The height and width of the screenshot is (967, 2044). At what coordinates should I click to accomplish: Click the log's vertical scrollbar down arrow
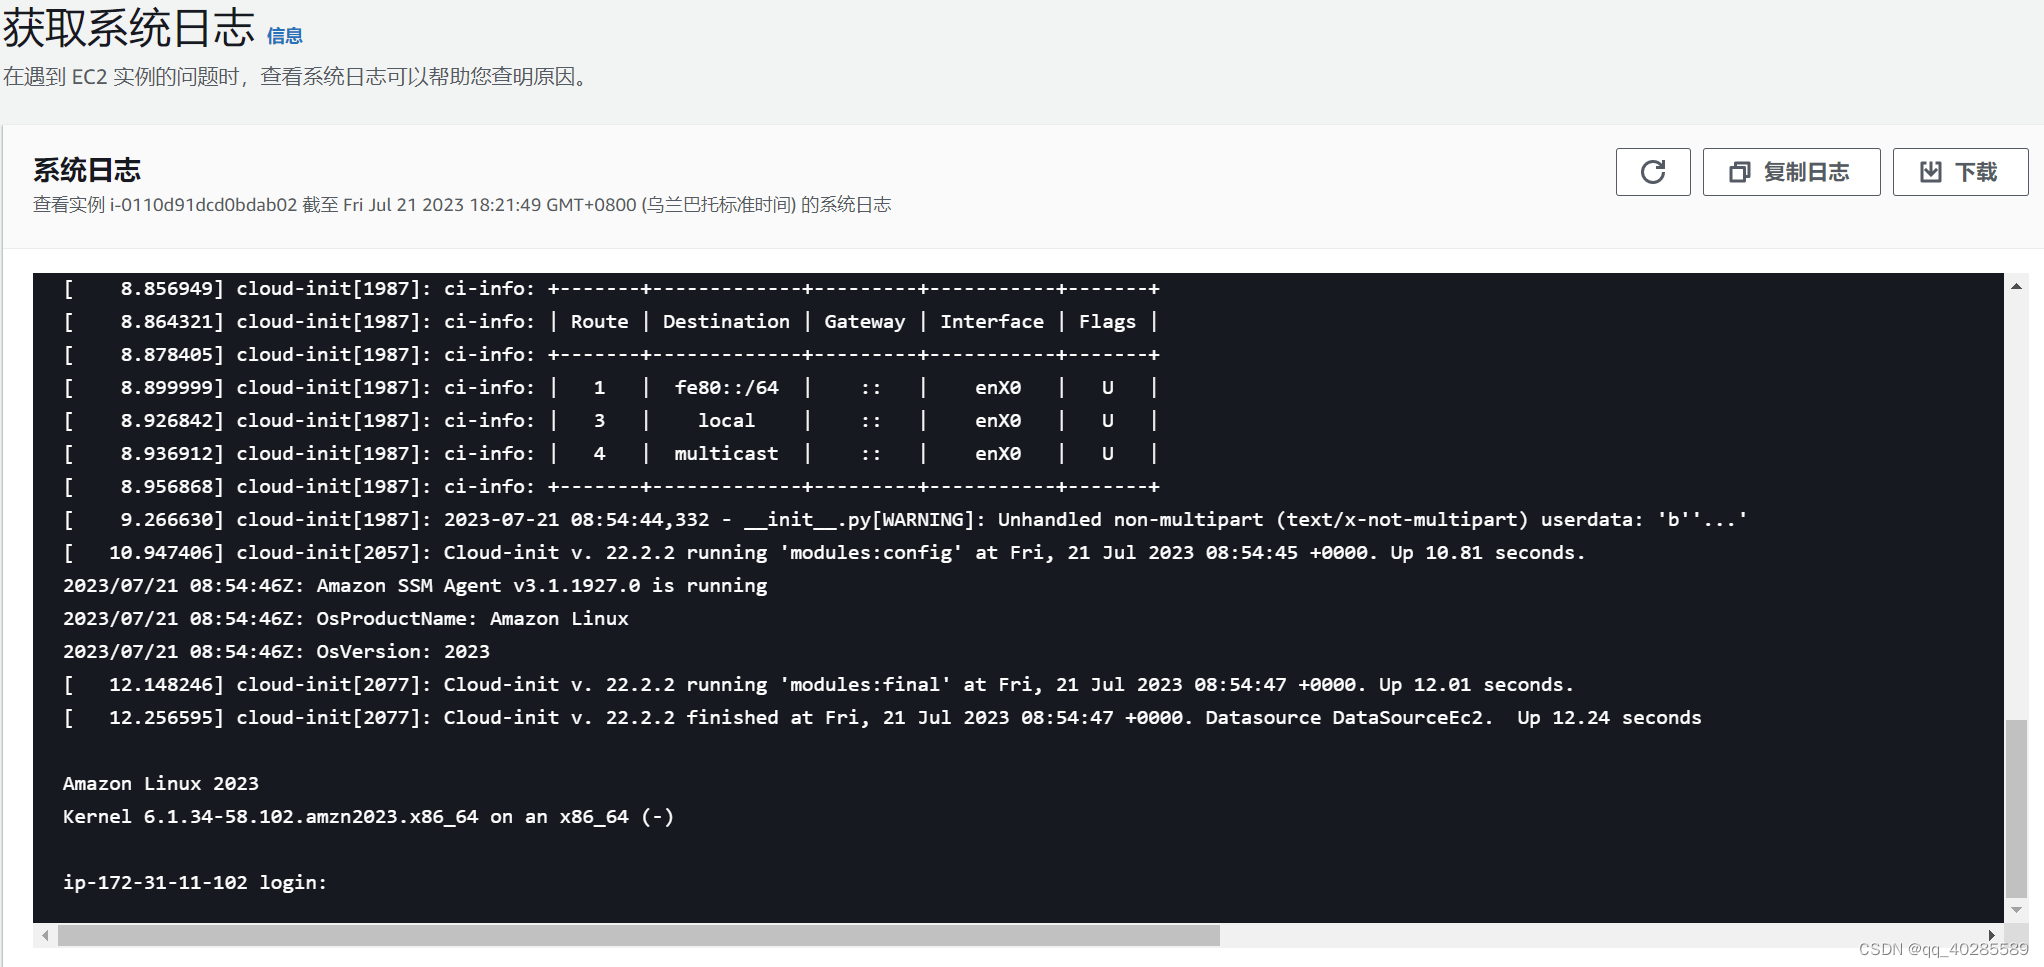click(x=2016, y=910)
